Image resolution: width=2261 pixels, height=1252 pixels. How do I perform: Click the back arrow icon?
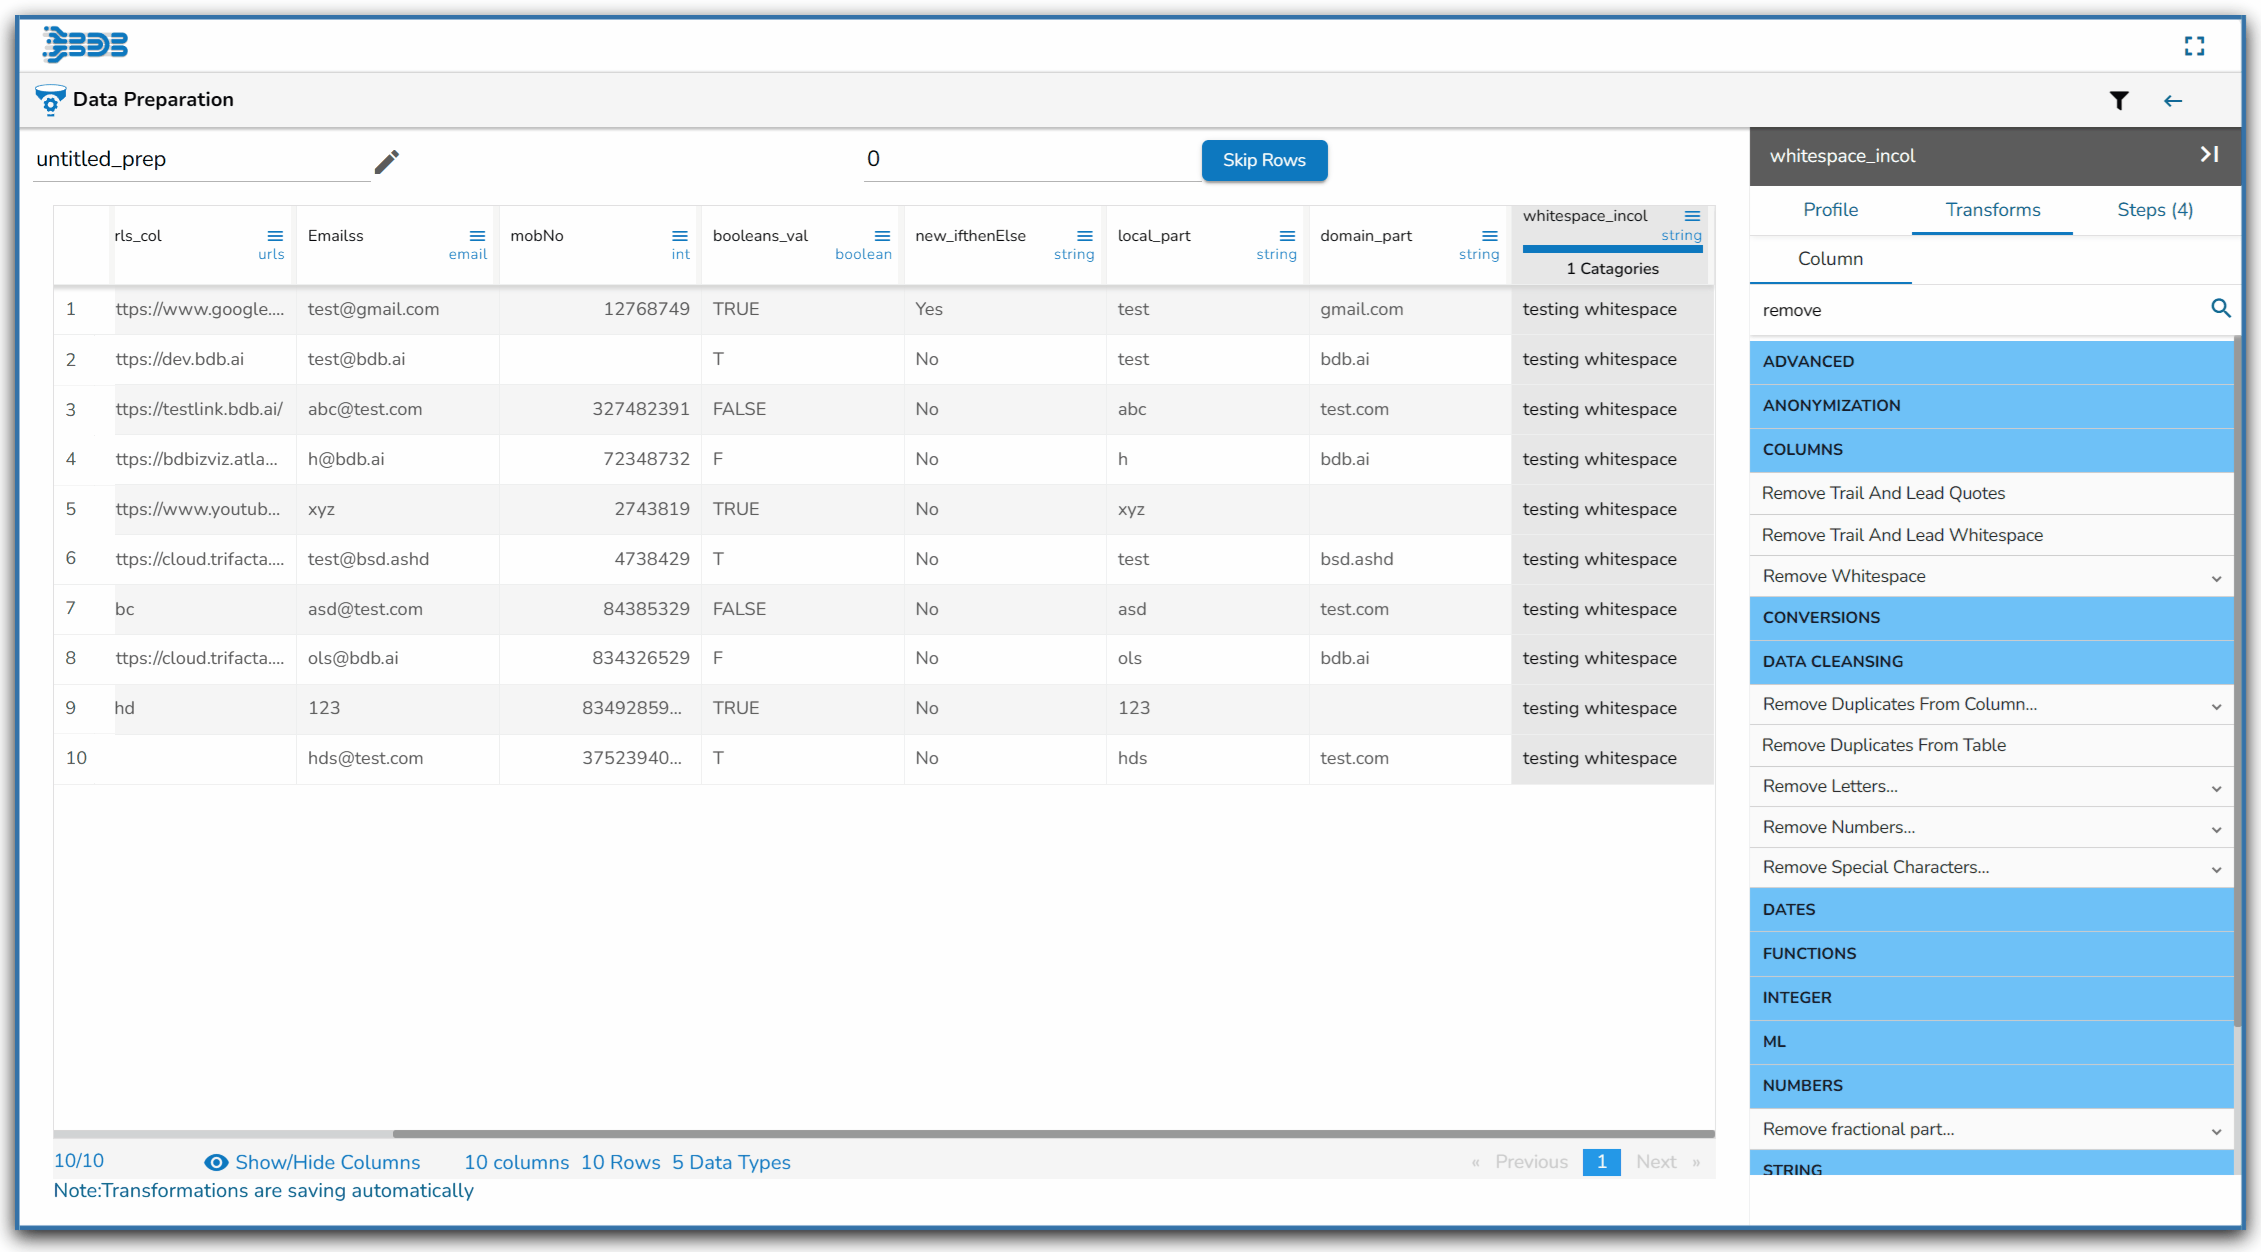point(2172,101)
